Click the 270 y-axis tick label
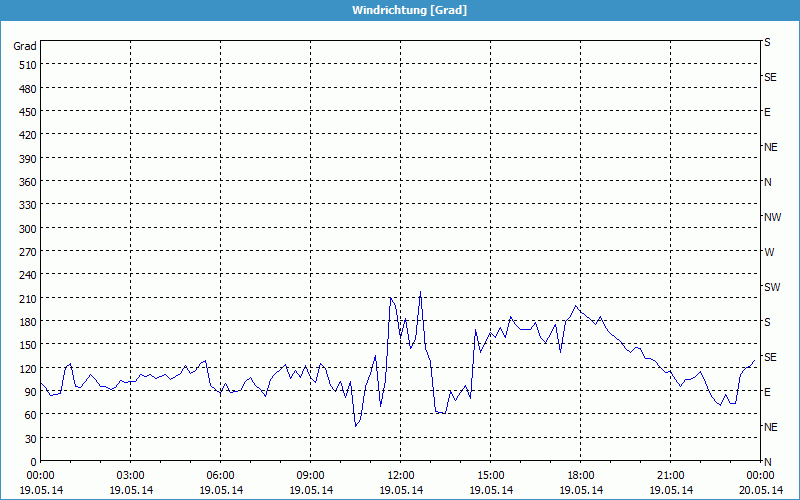Image resolution: width=800 pixels, height=500 pixels. coord(27,252)
